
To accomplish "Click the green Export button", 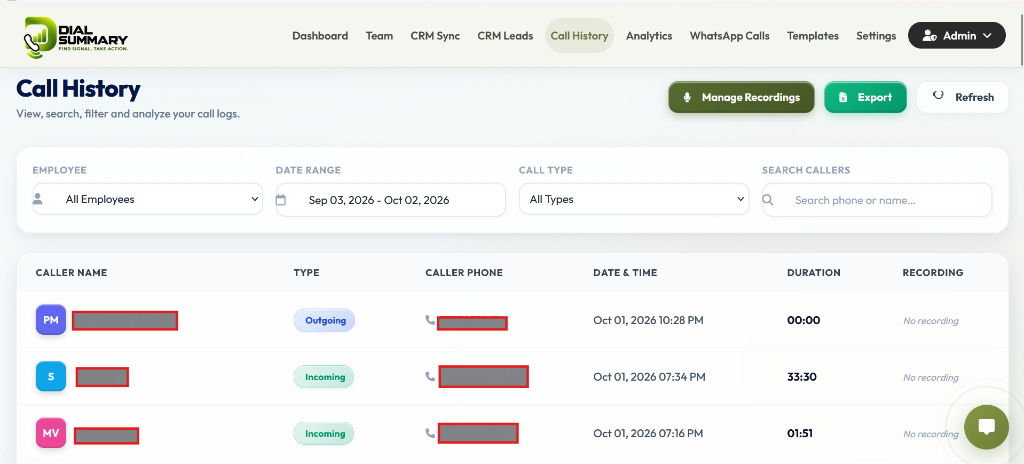I will (x=865, y=97).
